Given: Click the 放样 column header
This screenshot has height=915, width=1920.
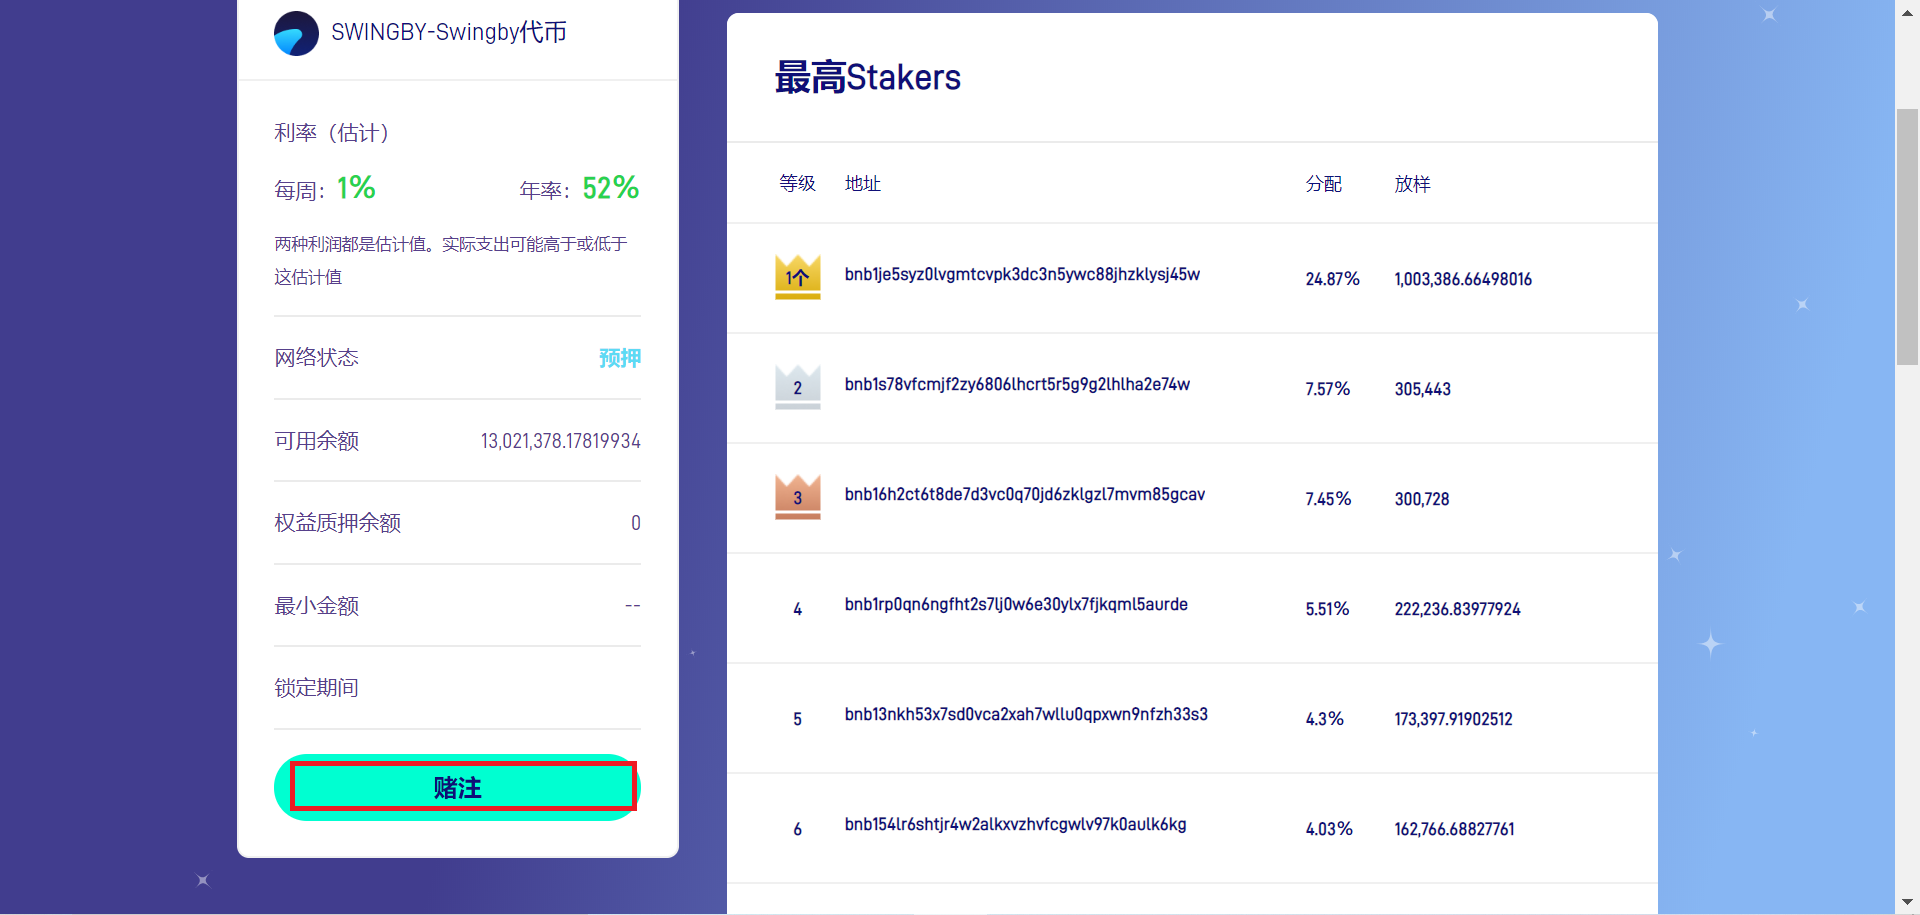Looking at the screenshot, I should click(1412, 184).
